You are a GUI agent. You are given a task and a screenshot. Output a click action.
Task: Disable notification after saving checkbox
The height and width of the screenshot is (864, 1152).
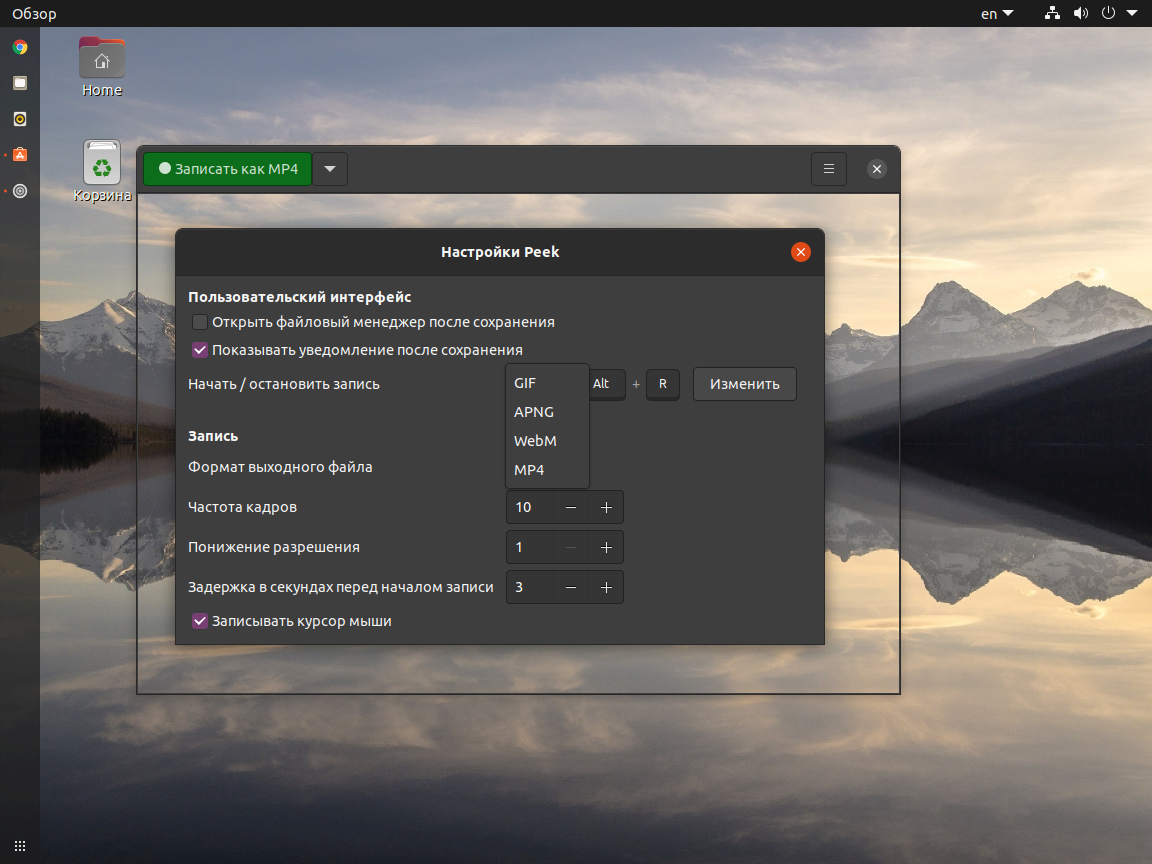[200, 350]
